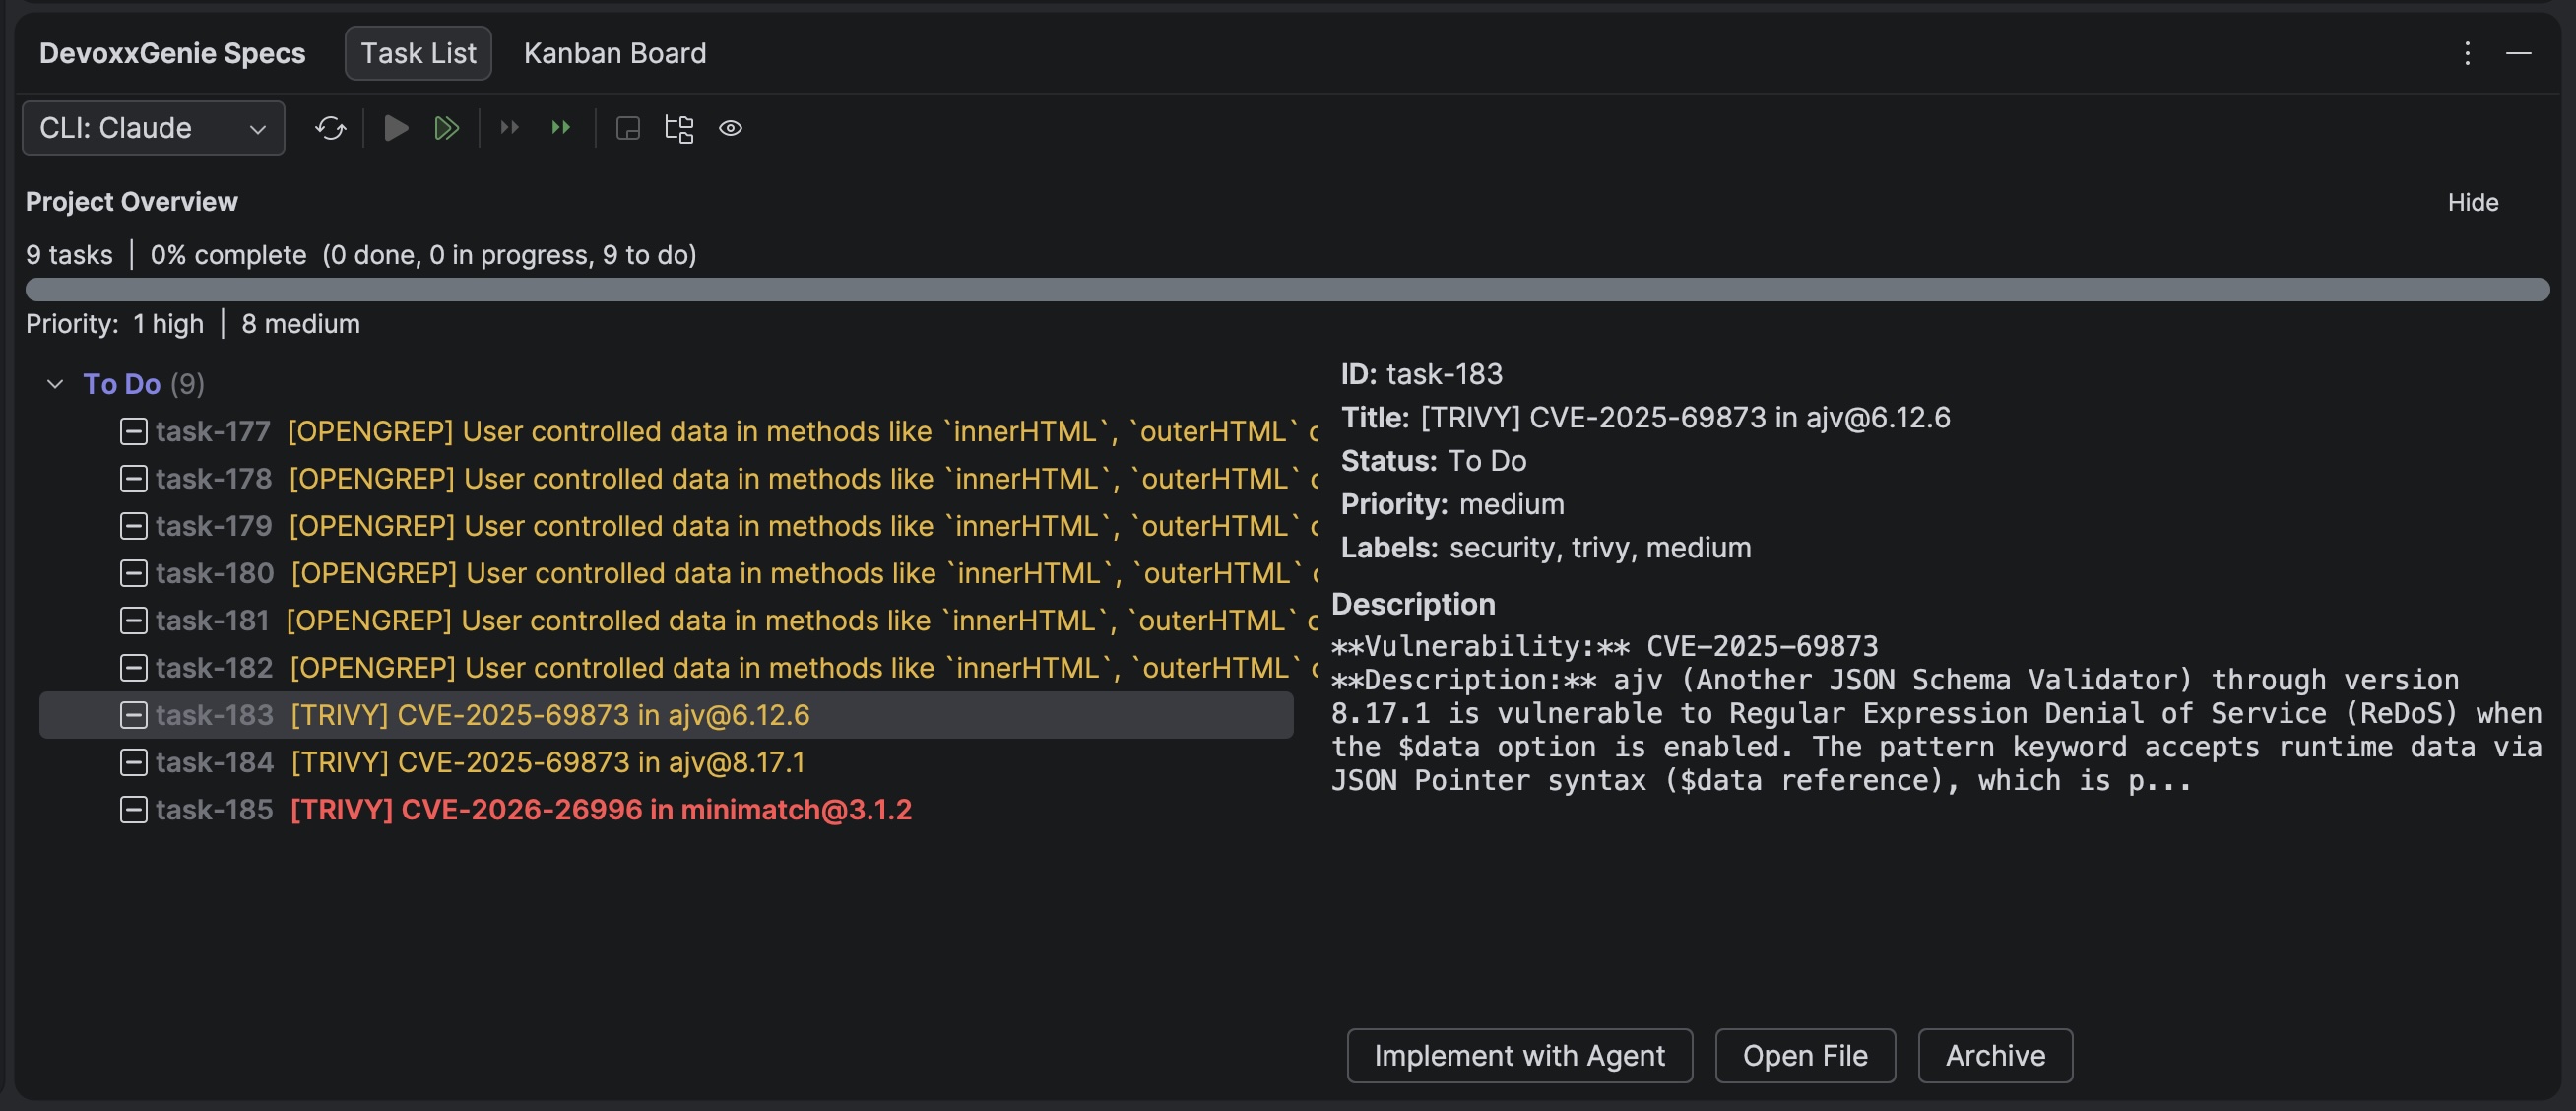Screen dimensions: 2576x1111
Task: Select the task-180 OPENGREP title text
Action: coord(805,573)
